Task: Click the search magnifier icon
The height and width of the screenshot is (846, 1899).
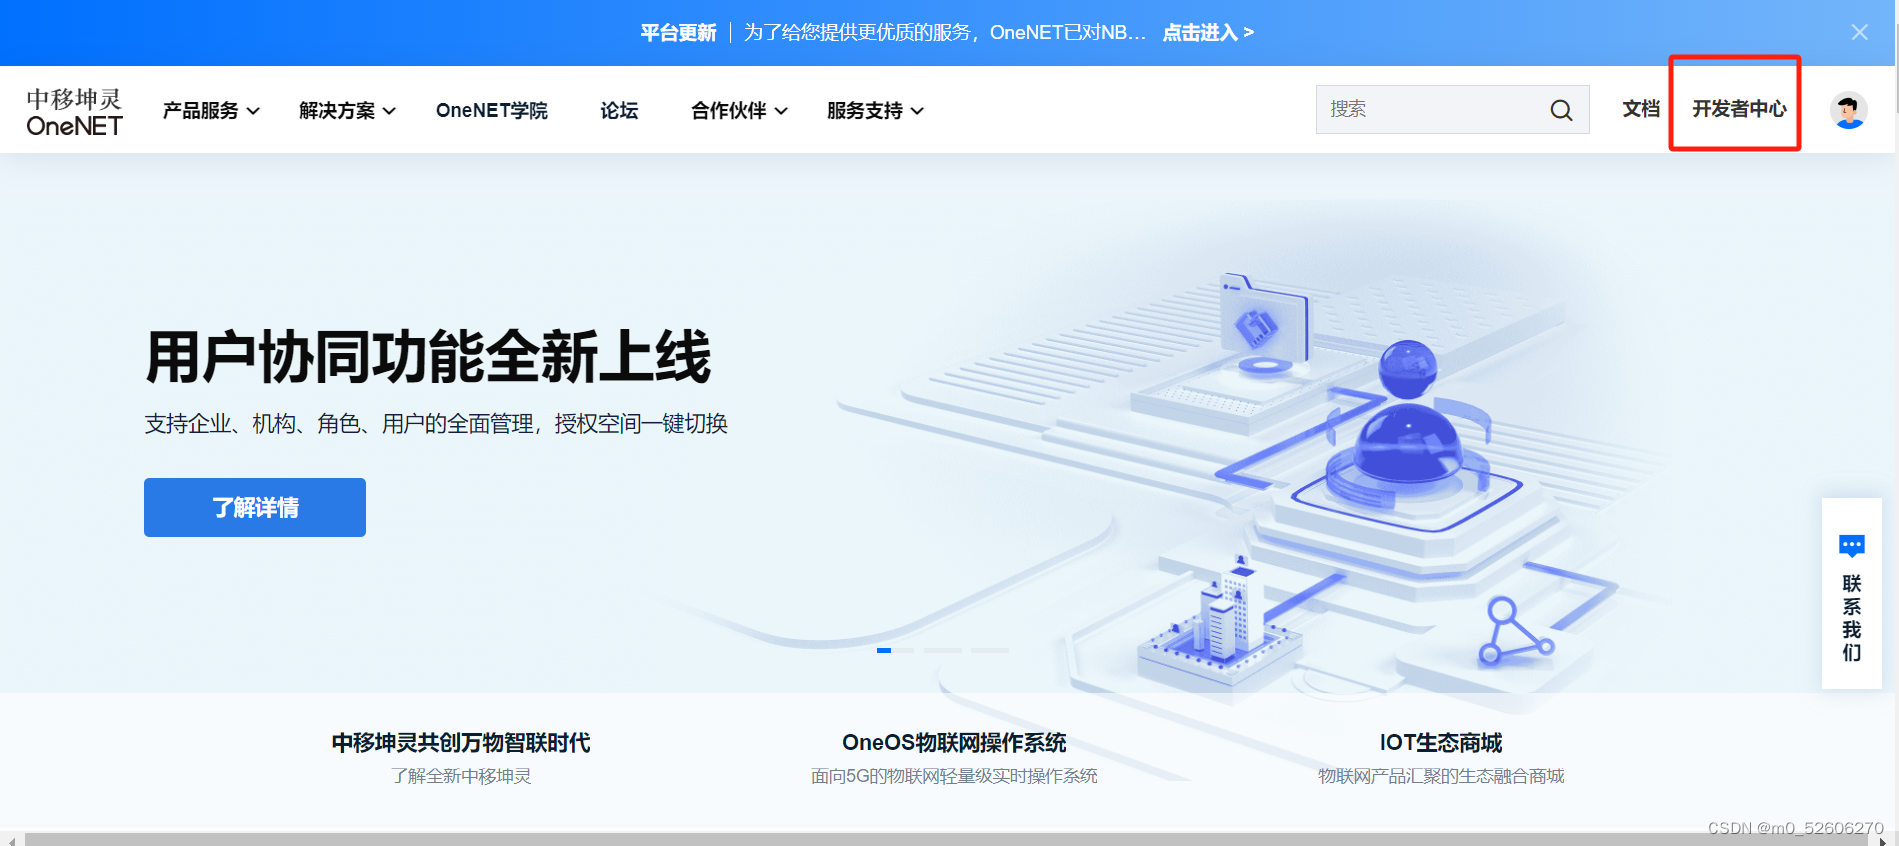Action: tap(1561, 110)
